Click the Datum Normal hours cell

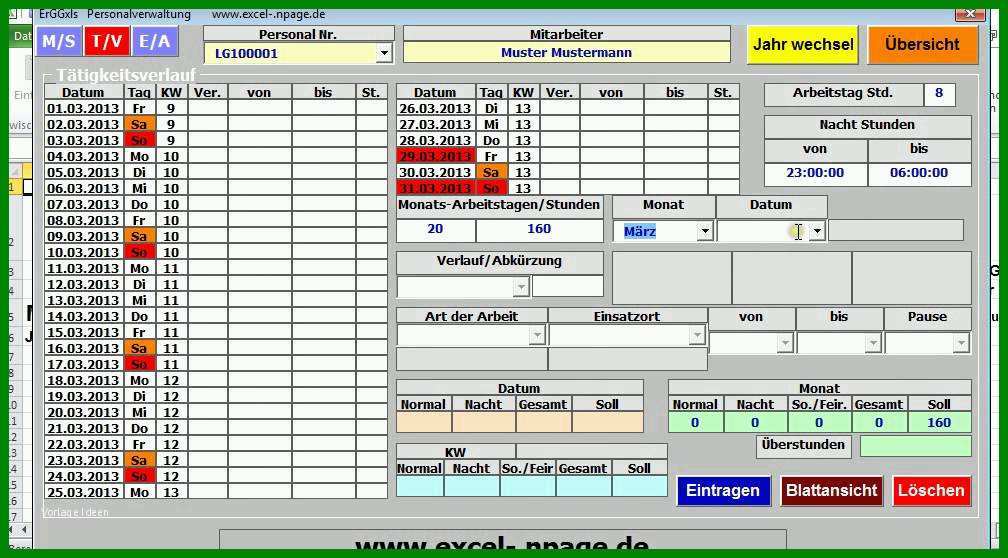(x=424, y=422)
